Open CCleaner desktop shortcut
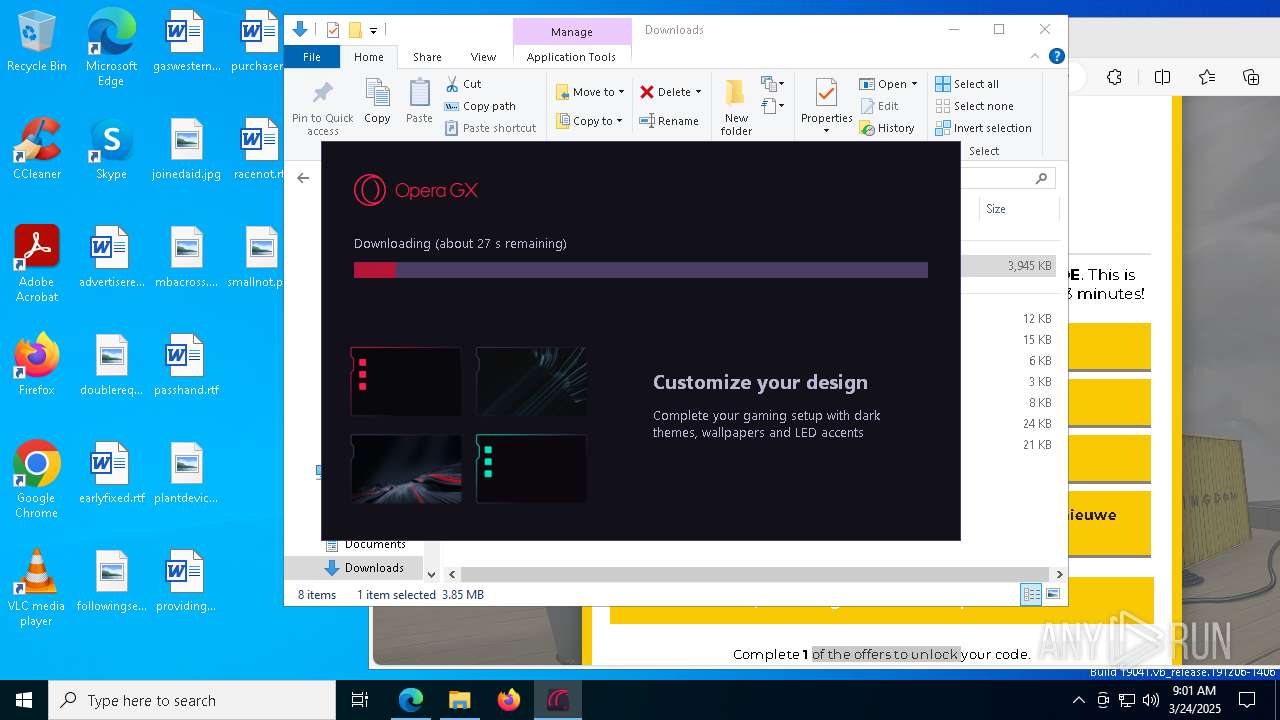Screen dimensions: 1280x720 tap(37, 149)
